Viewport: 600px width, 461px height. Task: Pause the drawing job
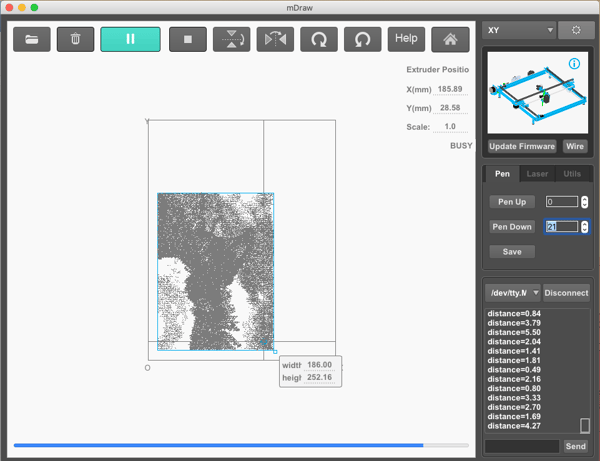(130, 39)
